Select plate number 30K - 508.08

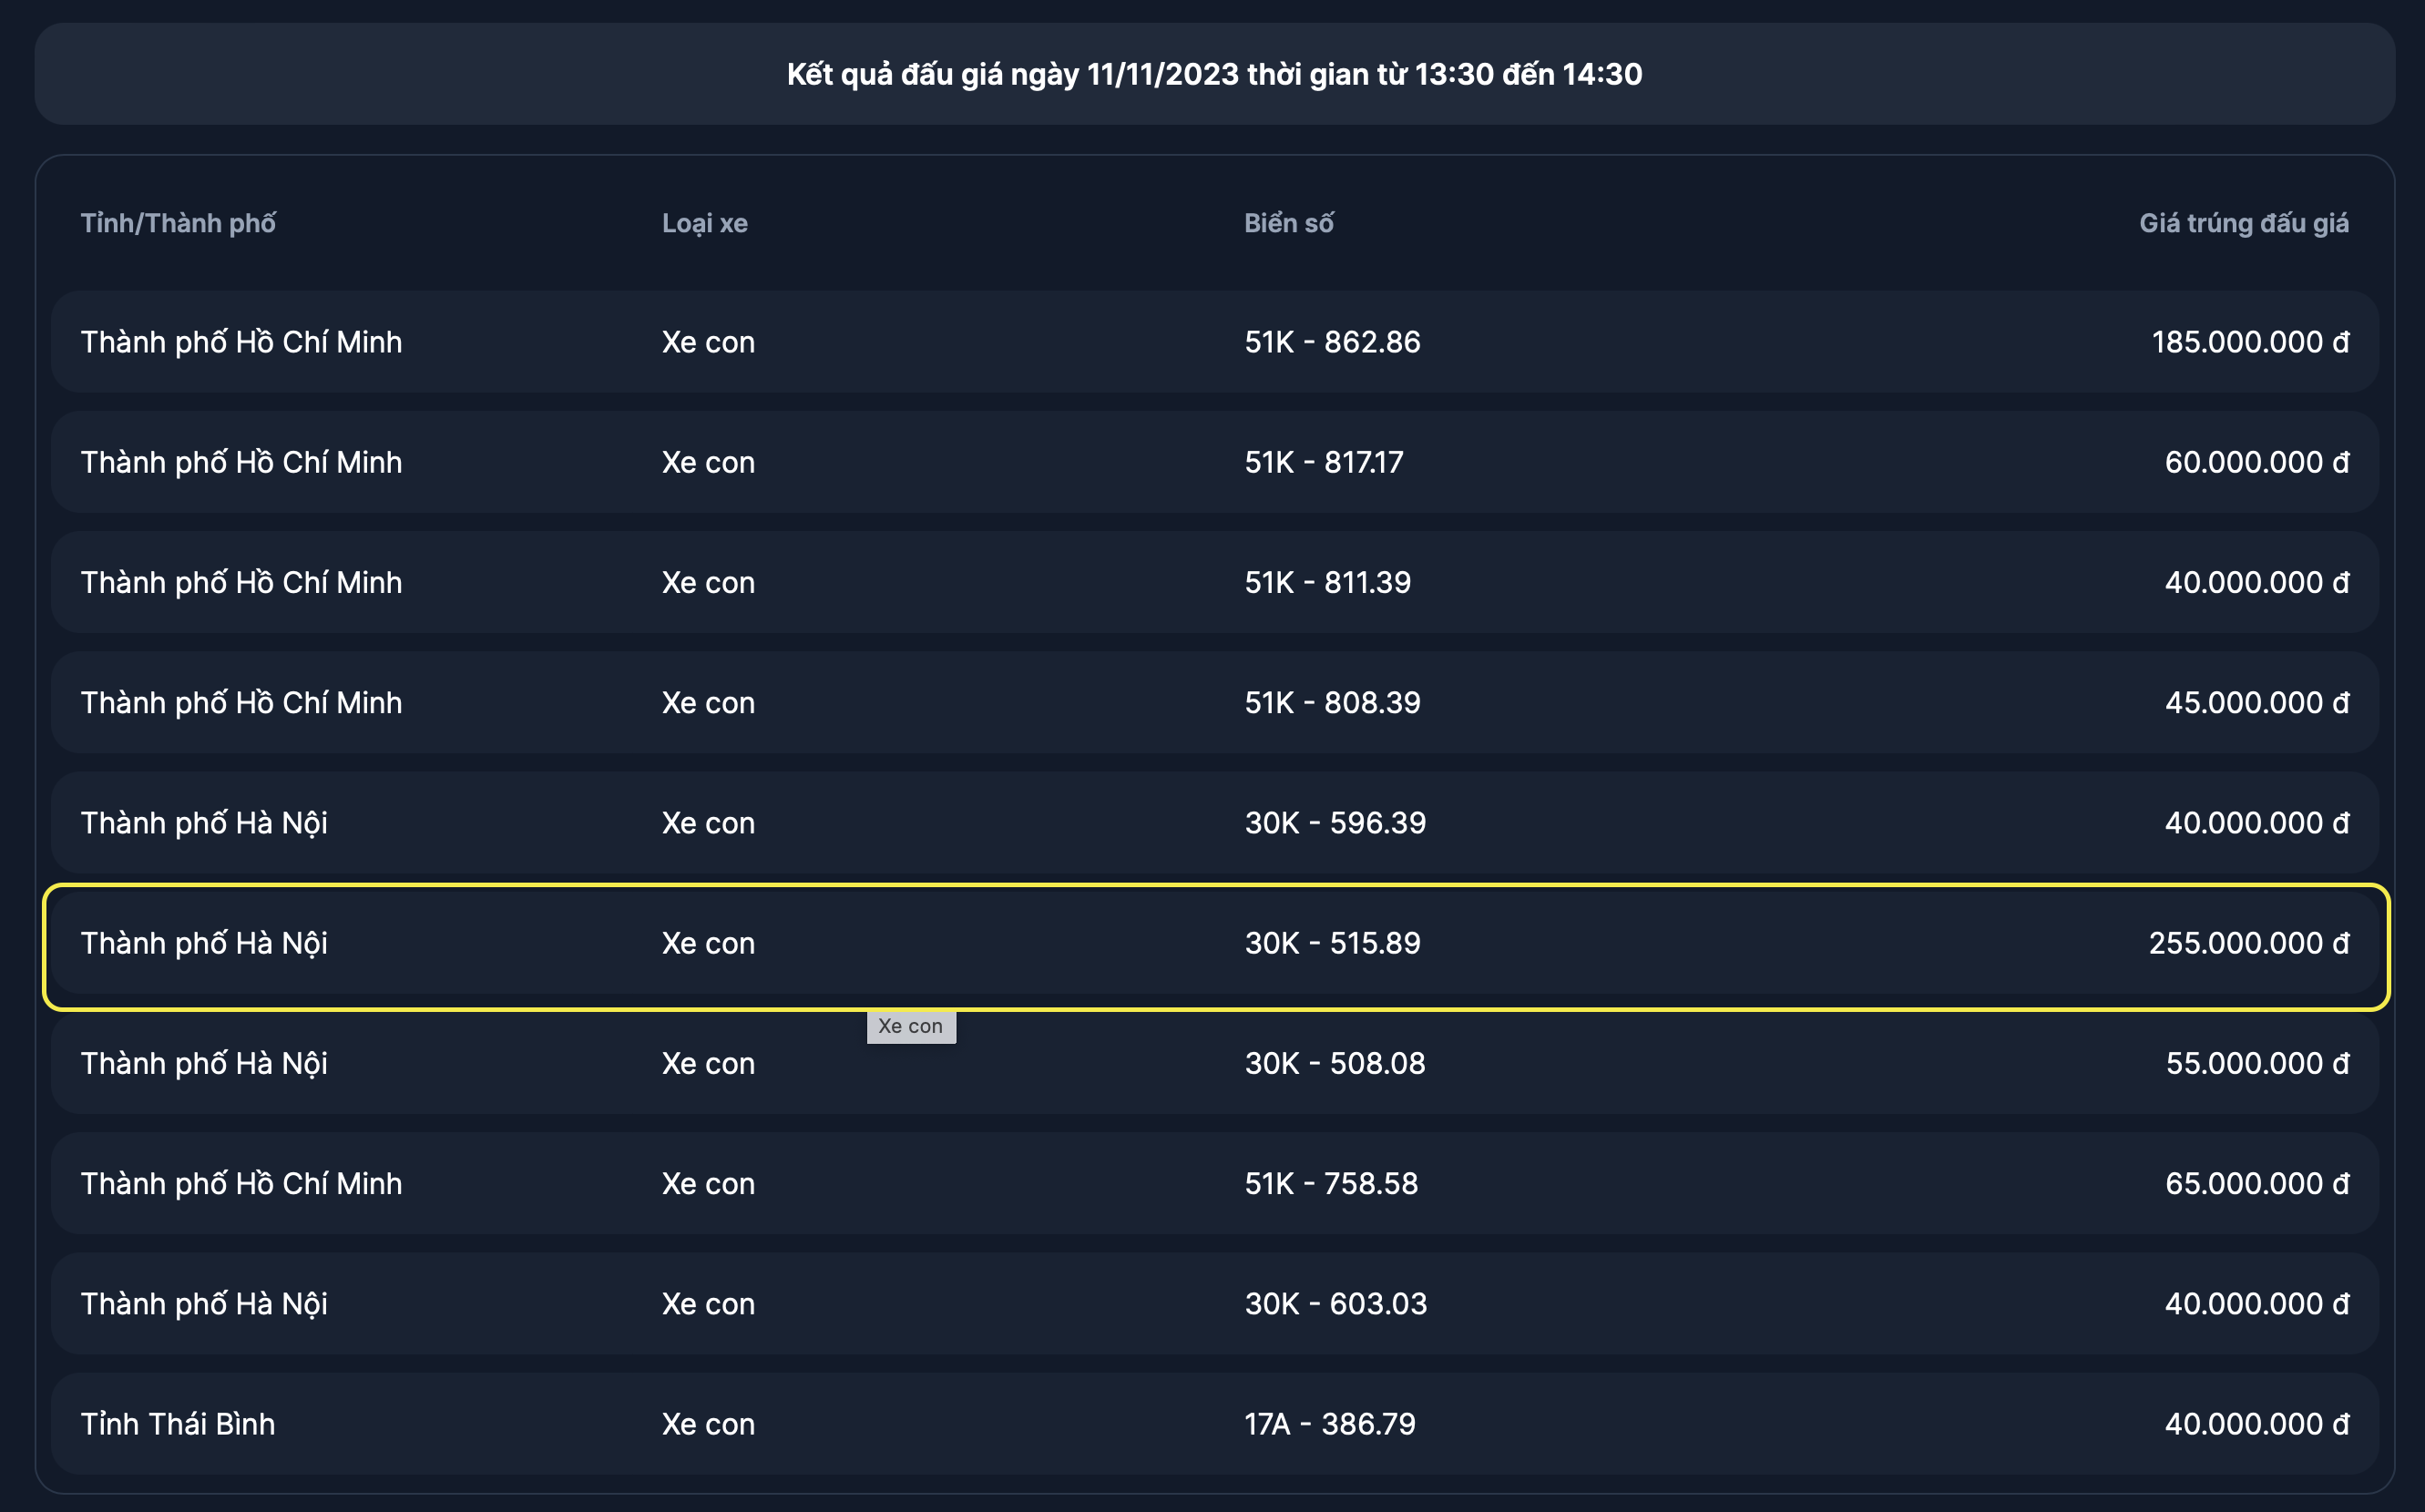[x=1335, y=1063]
